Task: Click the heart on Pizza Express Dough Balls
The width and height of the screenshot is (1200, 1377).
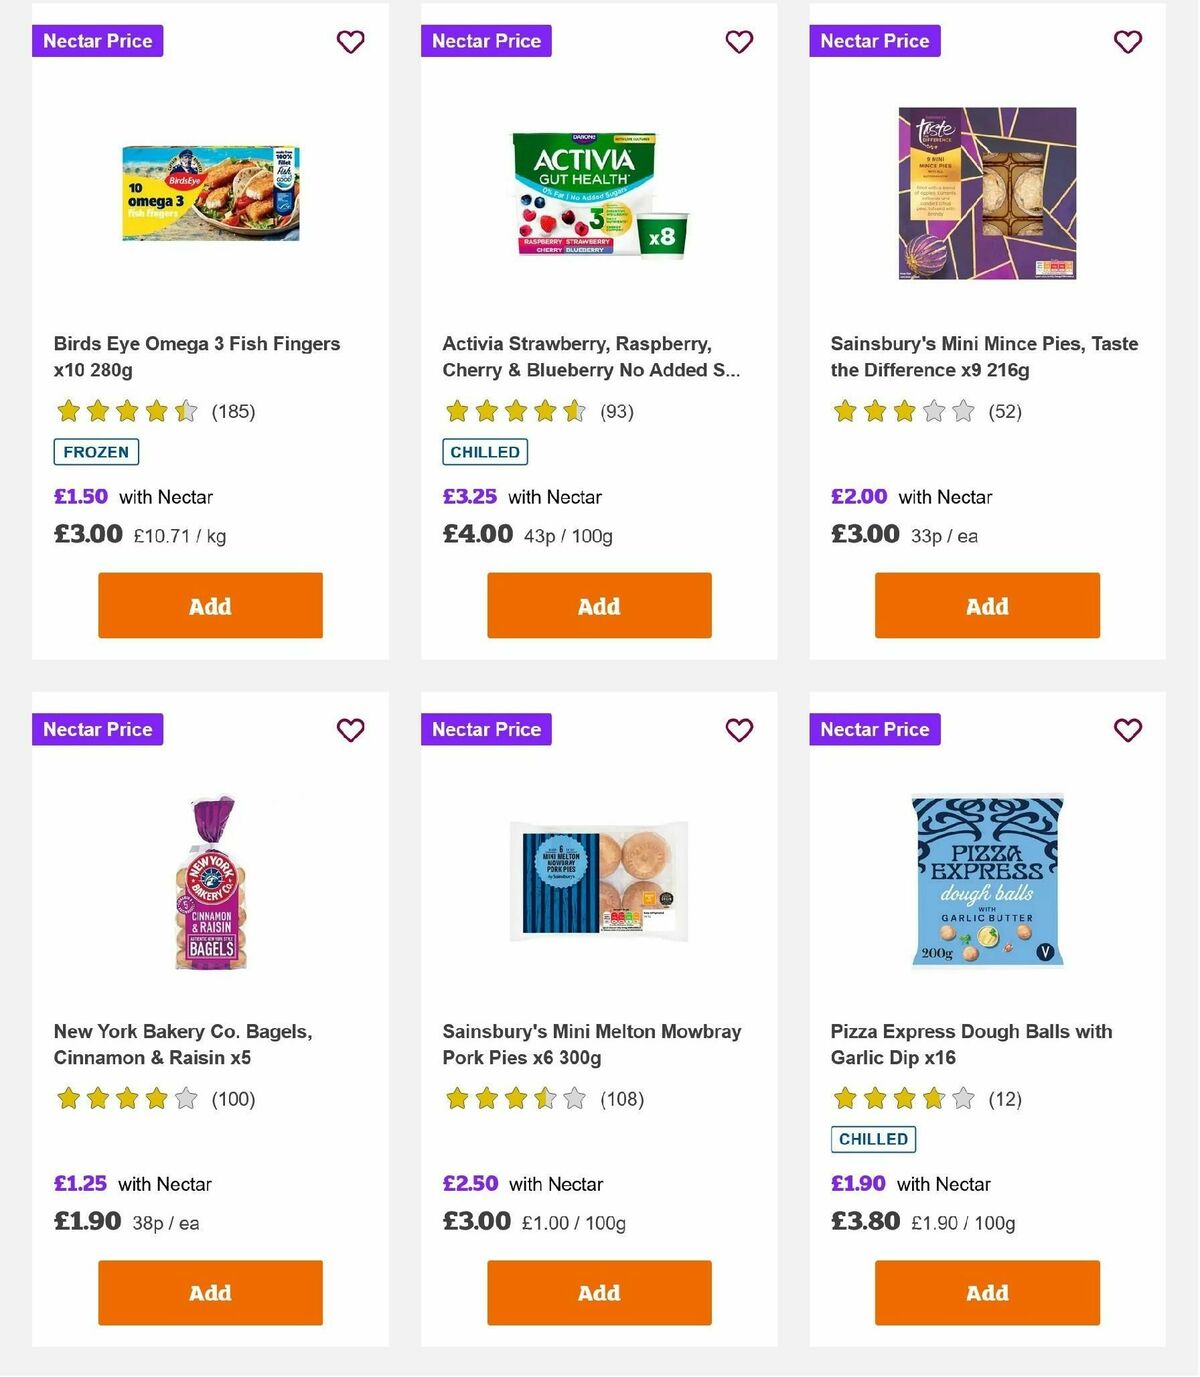Action: pyautogui.click(x=1127, y=730)
